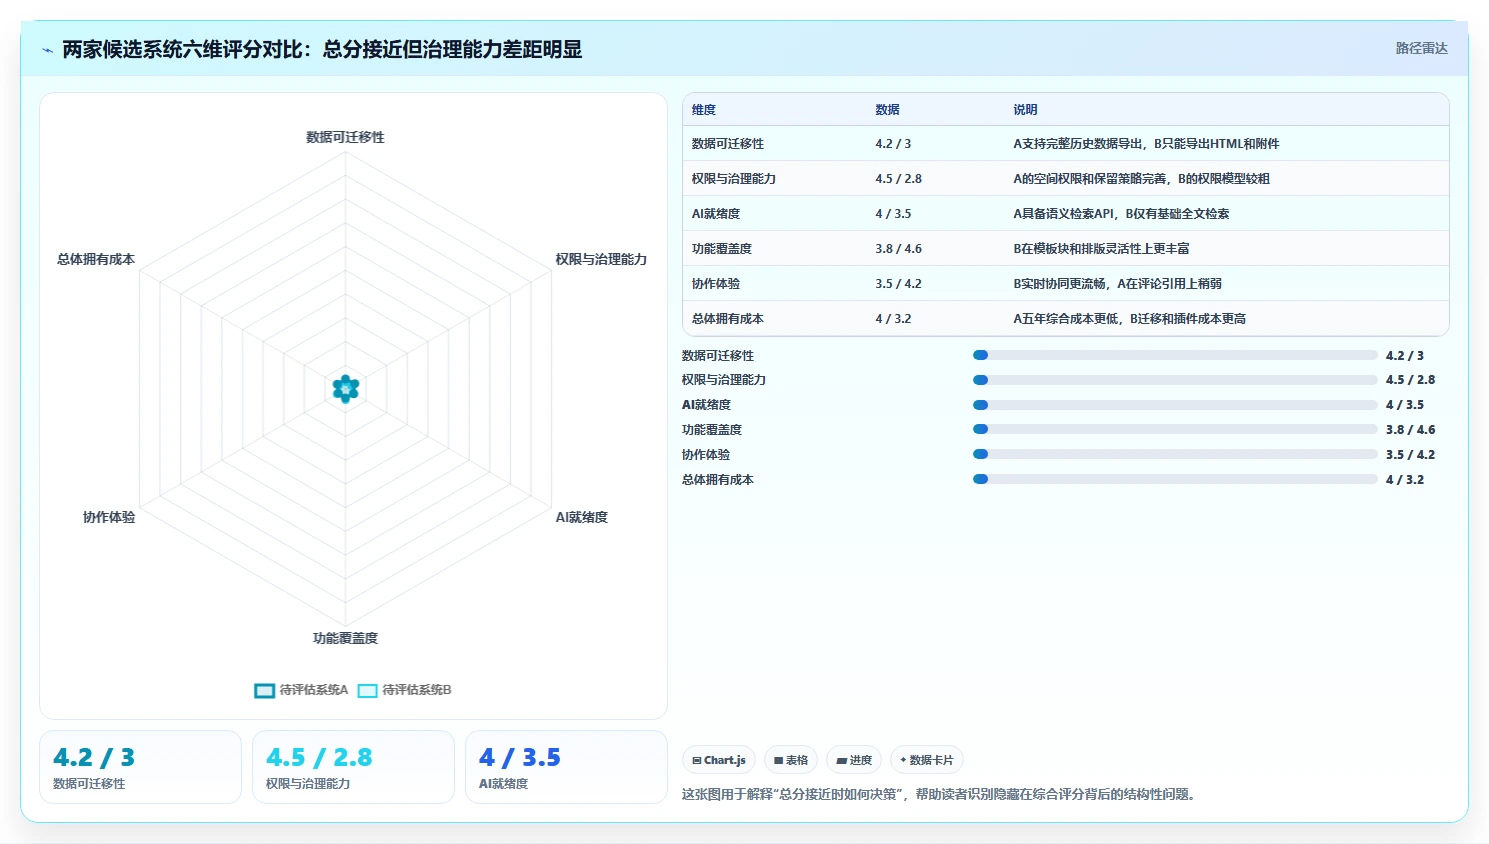Click the 3.5 / 4.2 table cell
The width and height of the screenshot is (1489, 844).
898,284
